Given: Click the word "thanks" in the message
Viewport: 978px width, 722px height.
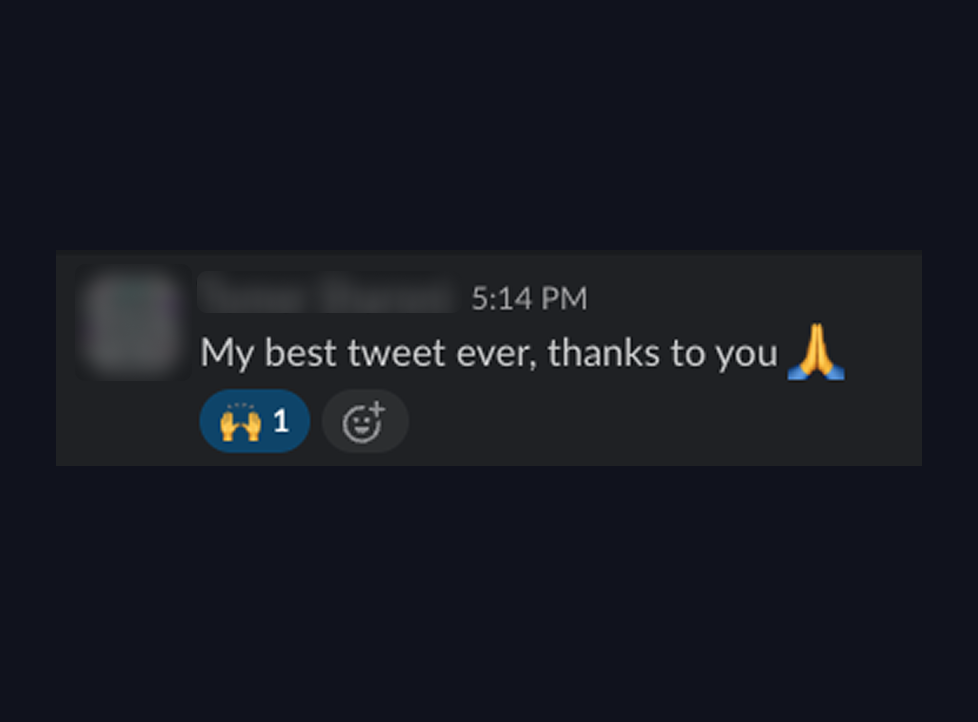Looking at the screenshot, I should pyautogui.click(x=603, y=352).
